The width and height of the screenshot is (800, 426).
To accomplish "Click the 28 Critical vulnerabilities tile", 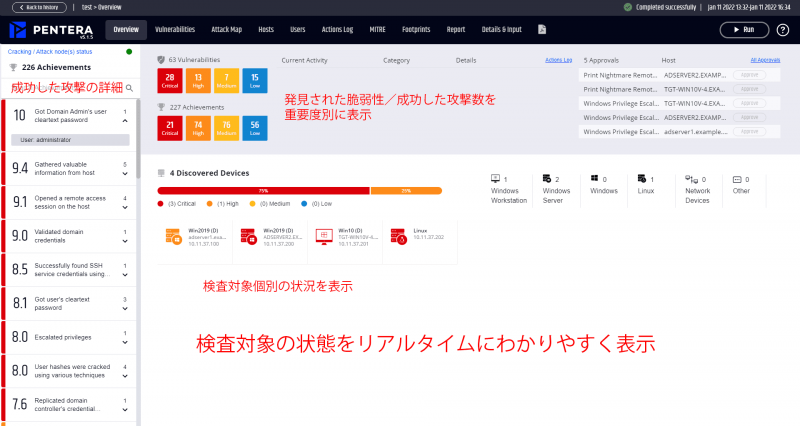I will [170, 81].
